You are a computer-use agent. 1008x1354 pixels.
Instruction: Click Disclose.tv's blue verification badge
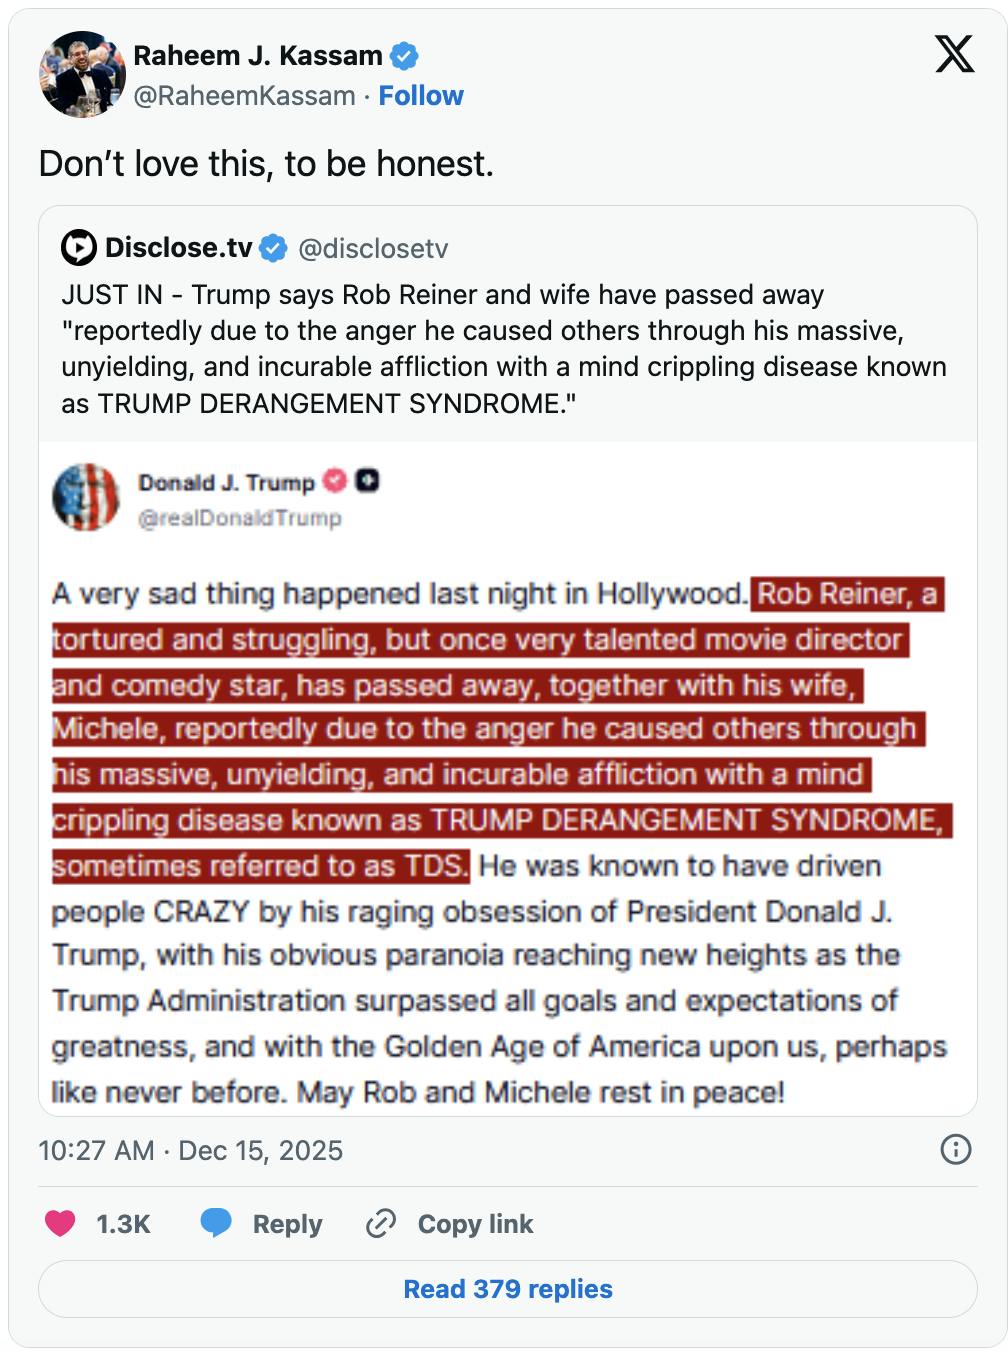(x=273, y=248)
